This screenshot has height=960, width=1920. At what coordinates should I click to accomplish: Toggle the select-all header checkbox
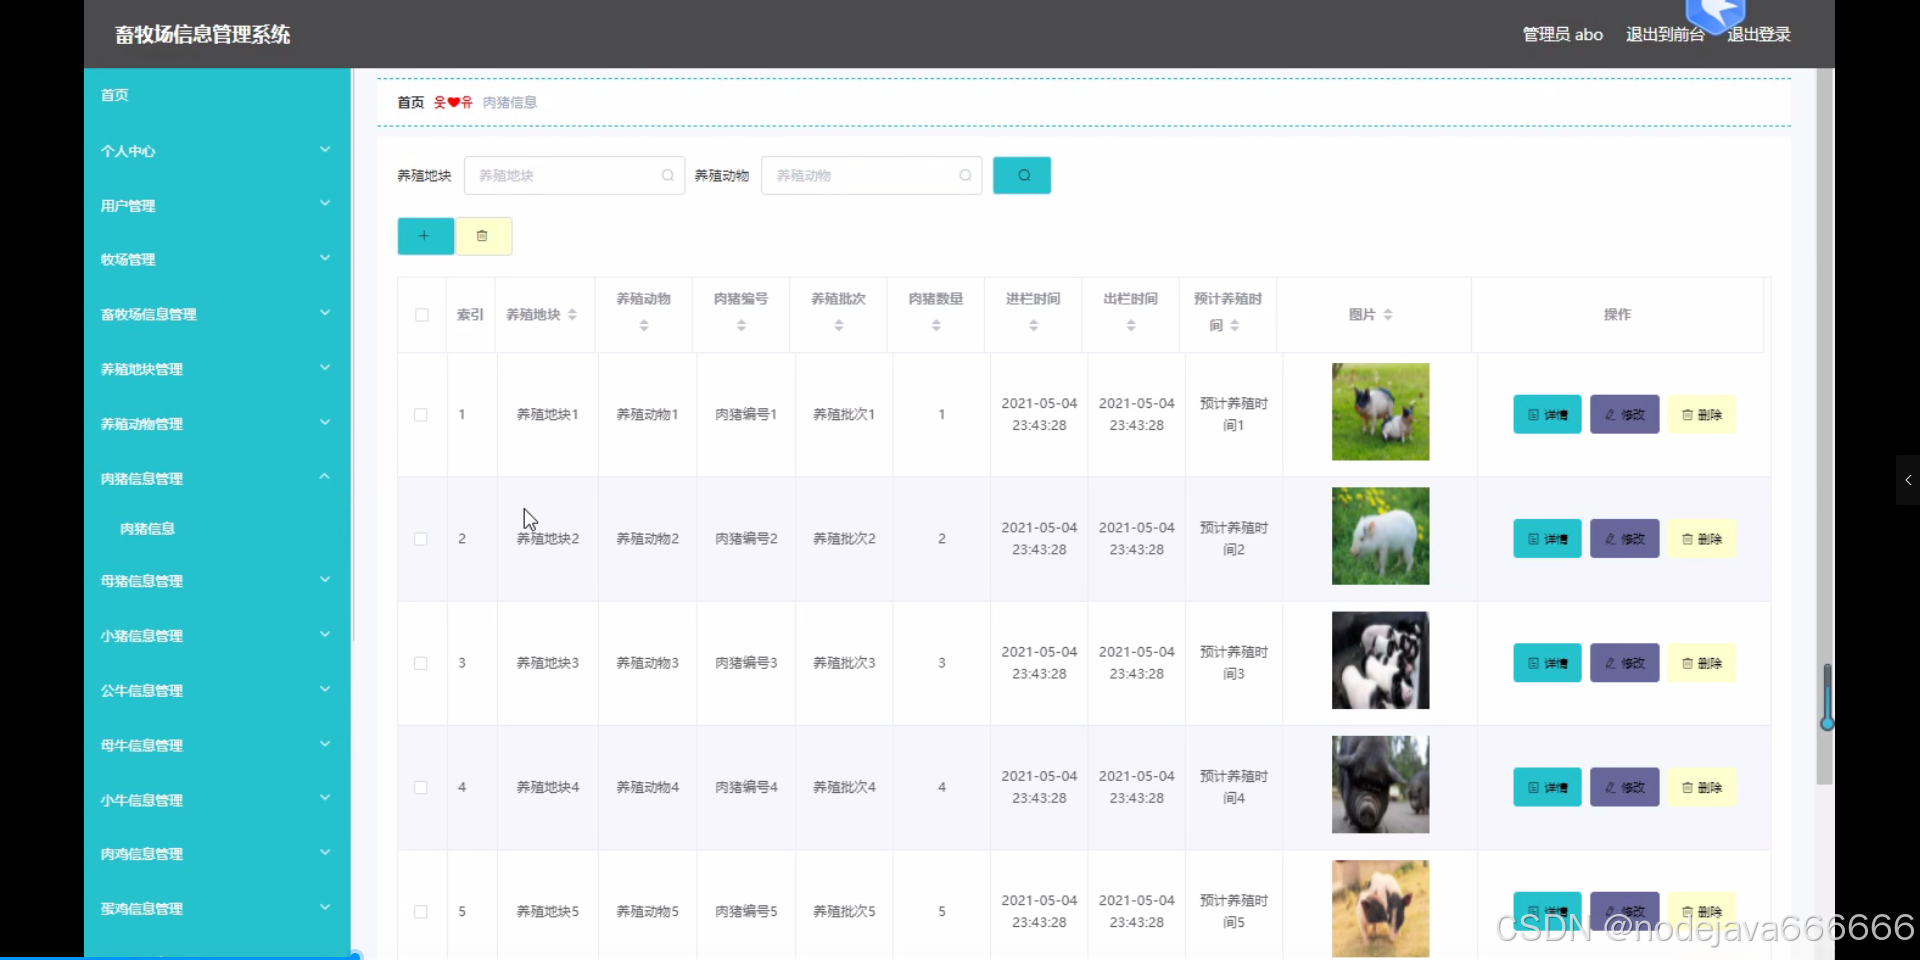tap(422, 315)
